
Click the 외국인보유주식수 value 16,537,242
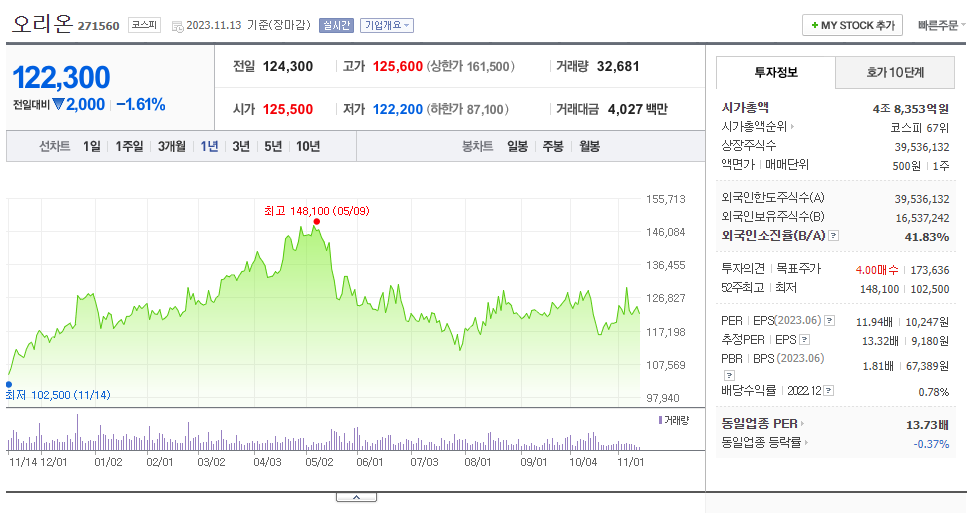pos(922,218)
